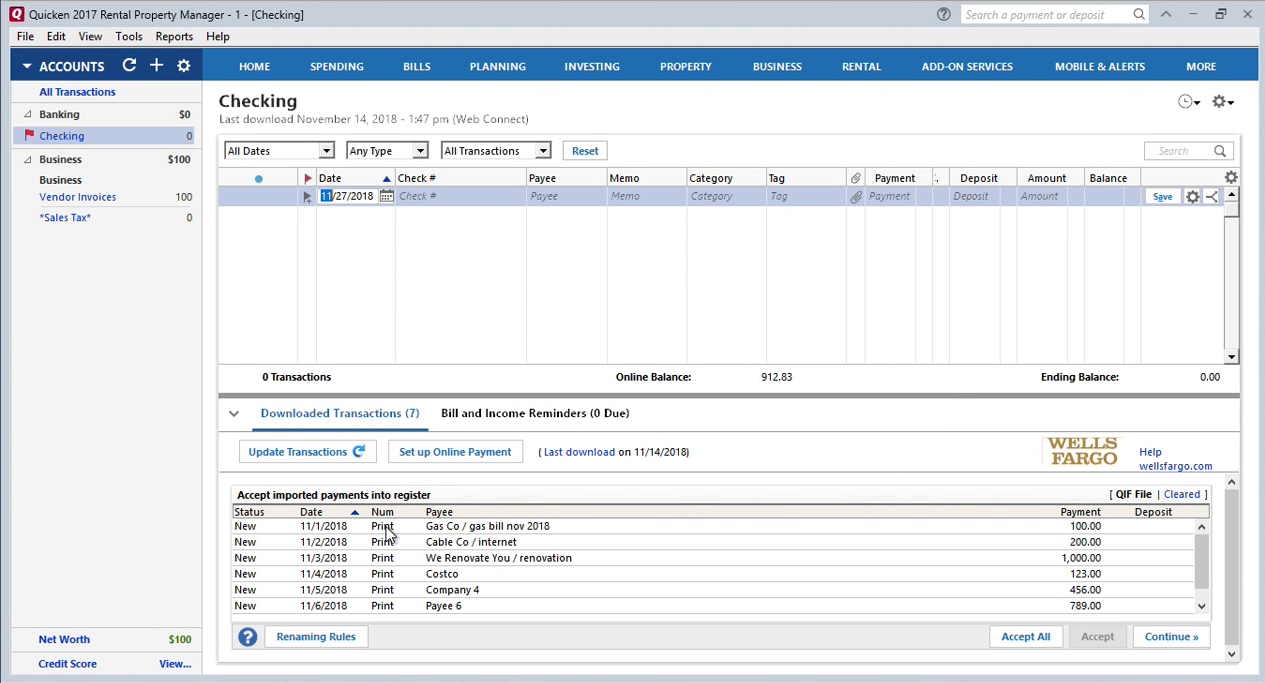Click the Date column sort header
The image size is (1265, 683).
click(x=355, y=178)
